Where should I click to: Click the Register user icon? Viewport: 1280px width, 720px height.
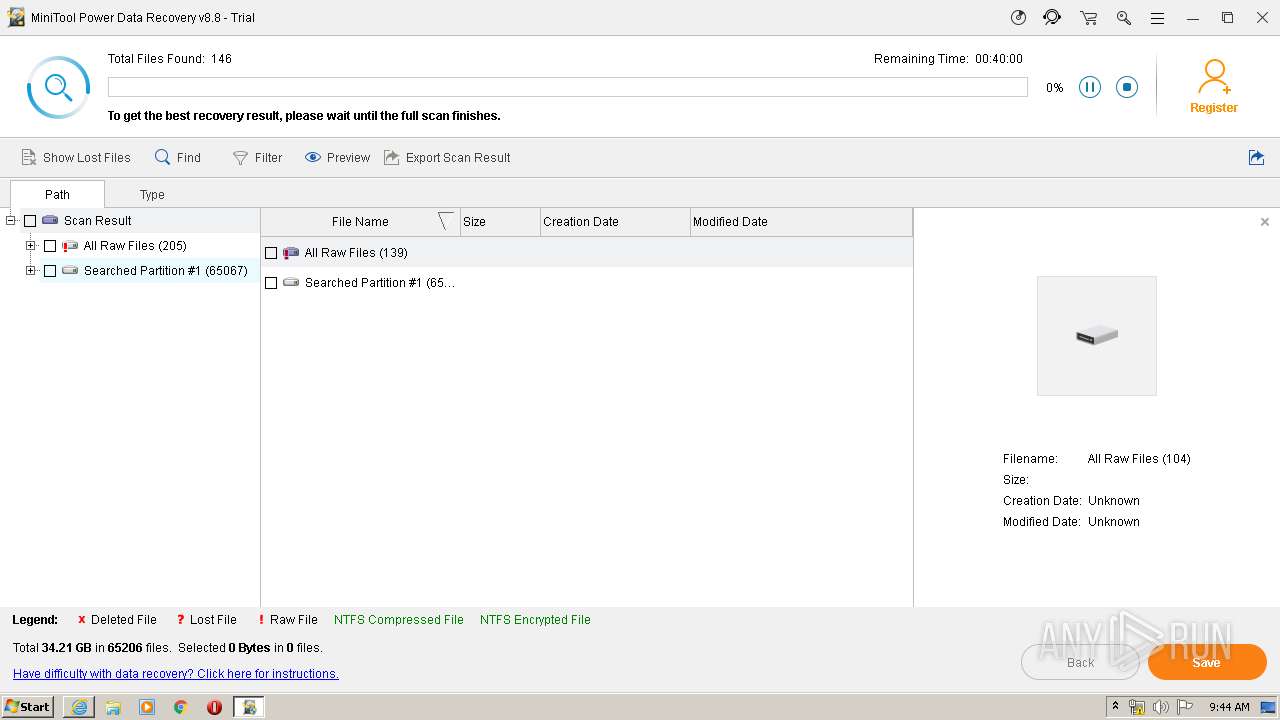[x=1214, y=76]
